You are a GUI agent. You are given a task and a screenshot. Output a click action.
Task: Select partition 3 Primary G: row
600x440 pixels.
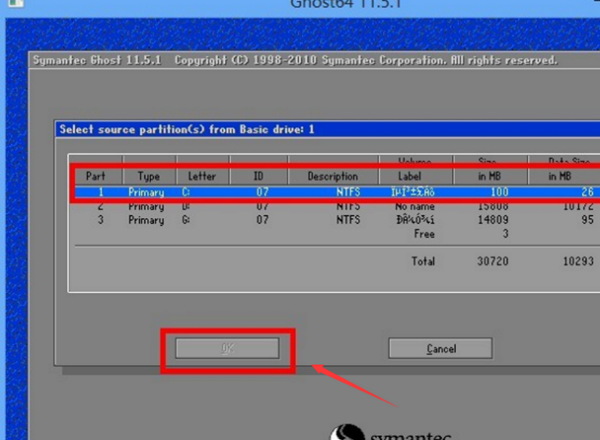(337, 220)
